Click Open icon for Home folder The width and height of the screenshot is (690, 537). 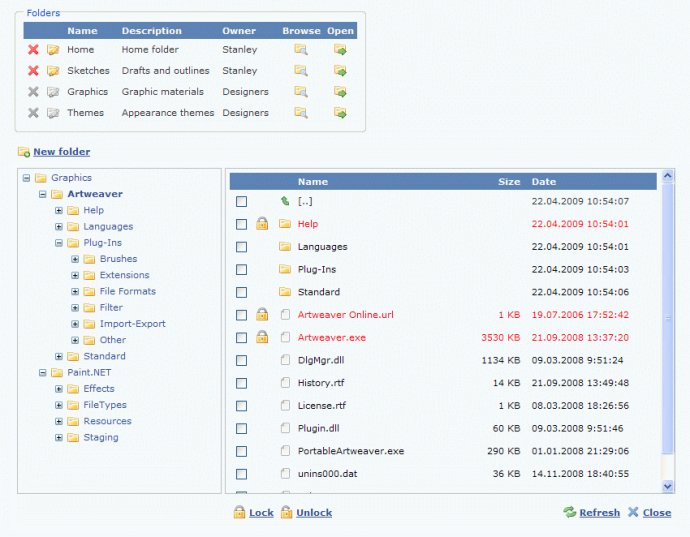pyautogui.click(x=340, y=49)
